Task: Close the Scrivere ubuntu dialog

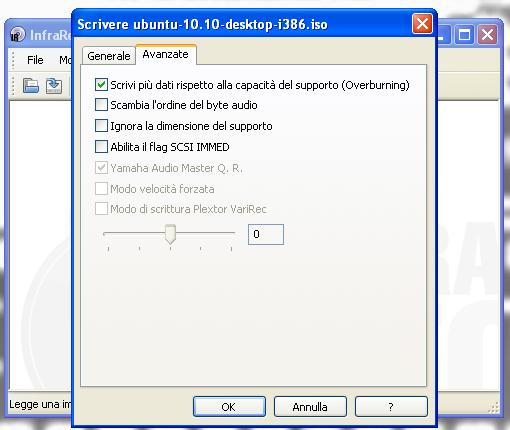Action: (422, 24)
